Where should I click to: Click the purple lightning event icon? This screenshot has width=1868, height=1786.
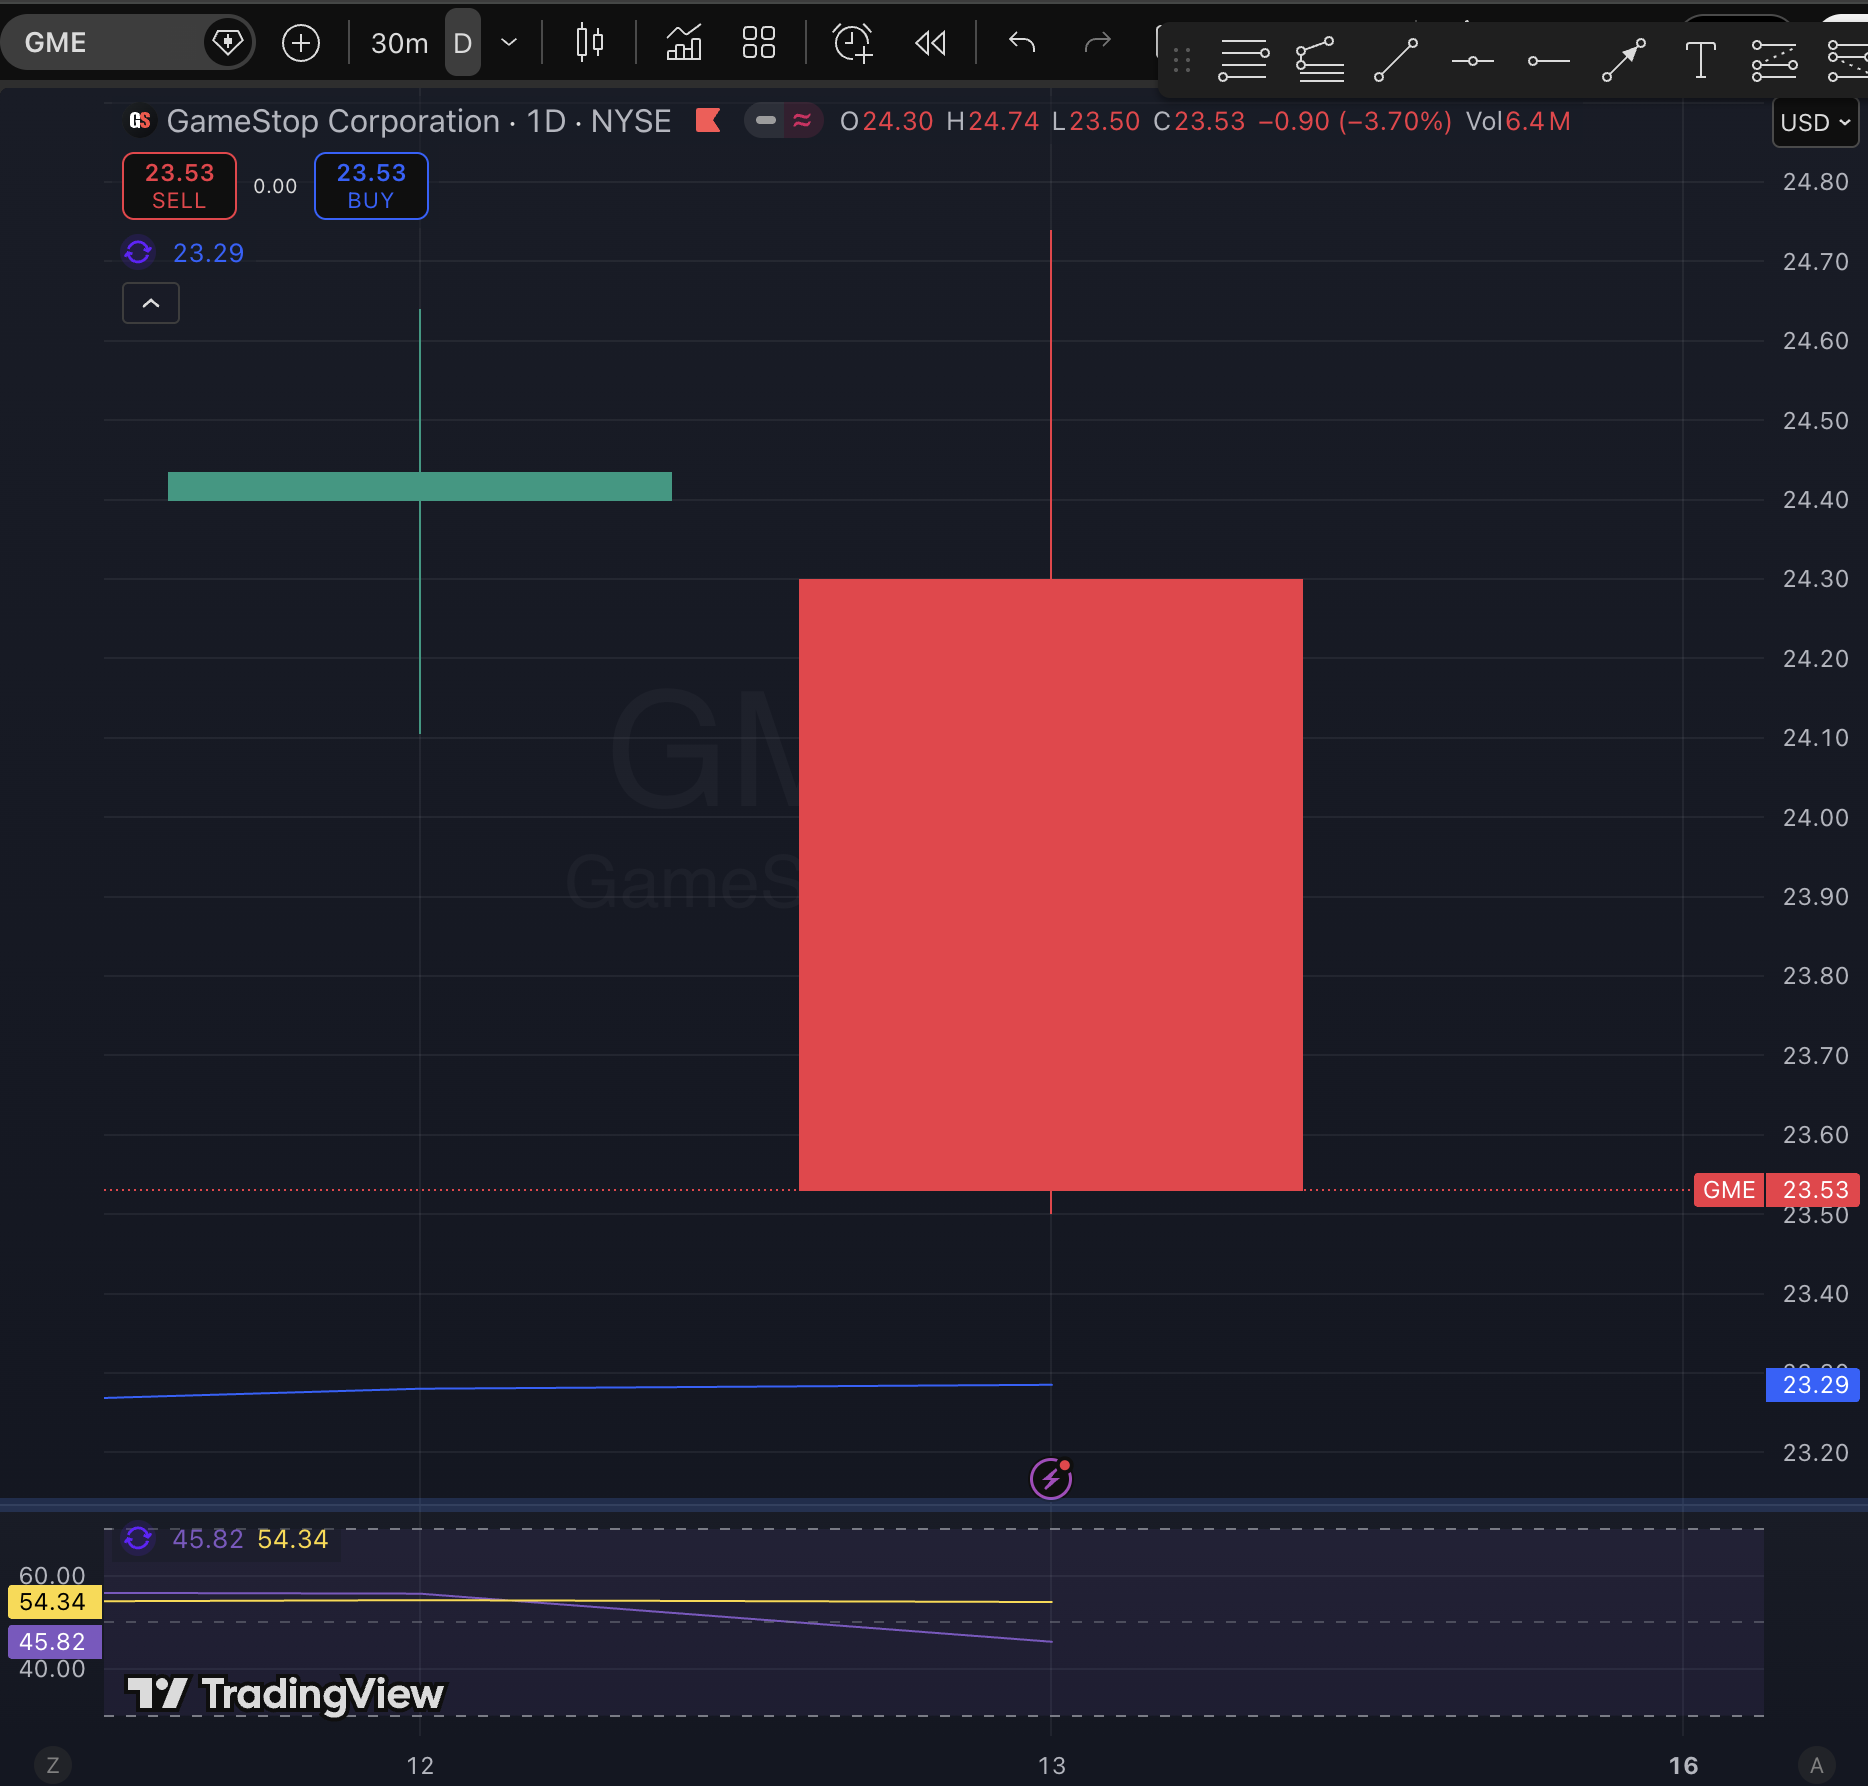1051,1478
